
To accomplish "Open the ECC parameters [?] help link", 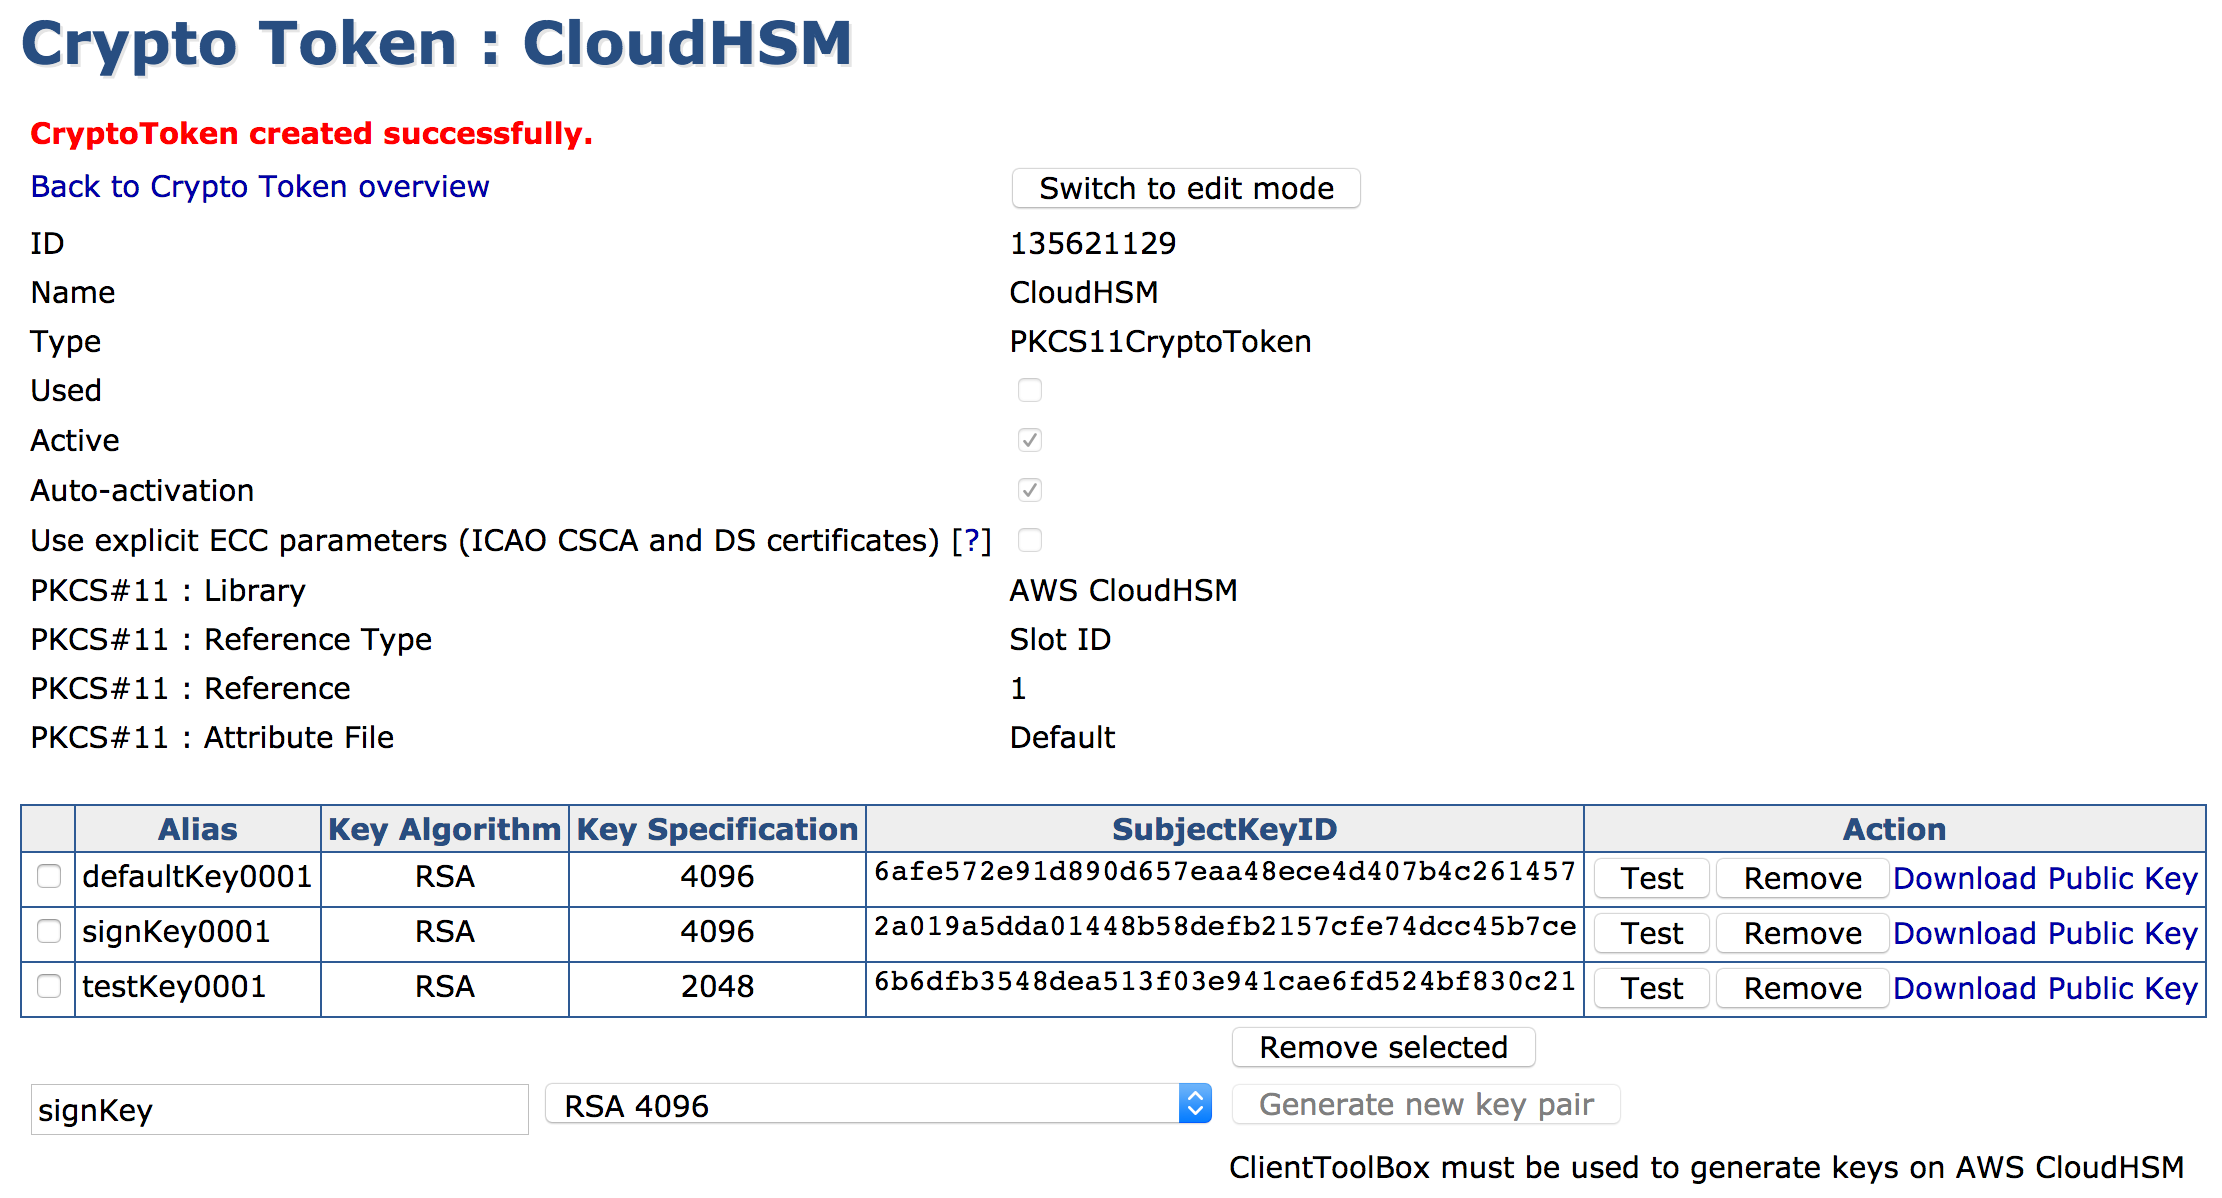I will click(970, 541).
